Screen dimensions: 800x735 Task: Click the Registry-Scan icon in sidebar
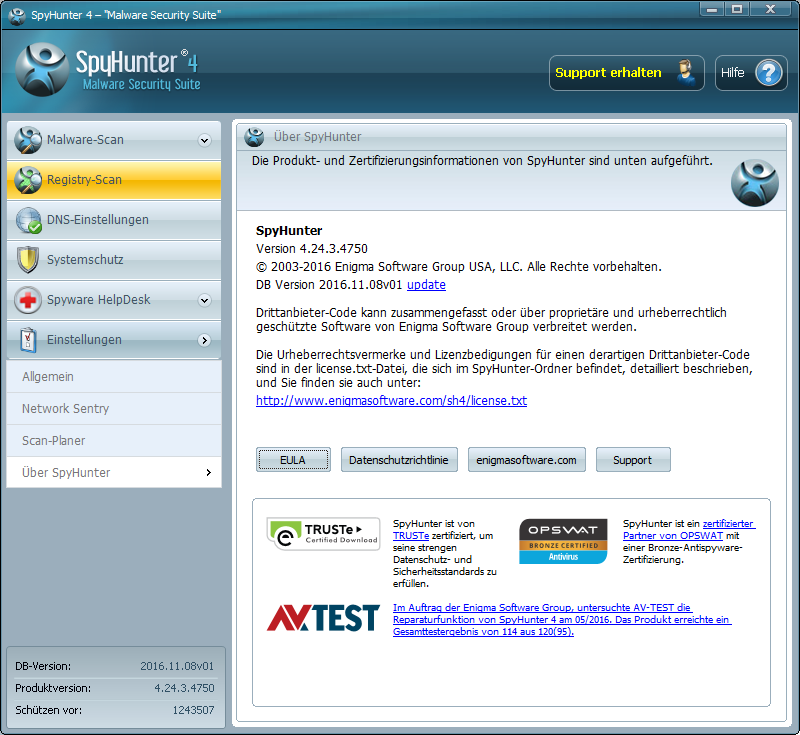[28, 180]
